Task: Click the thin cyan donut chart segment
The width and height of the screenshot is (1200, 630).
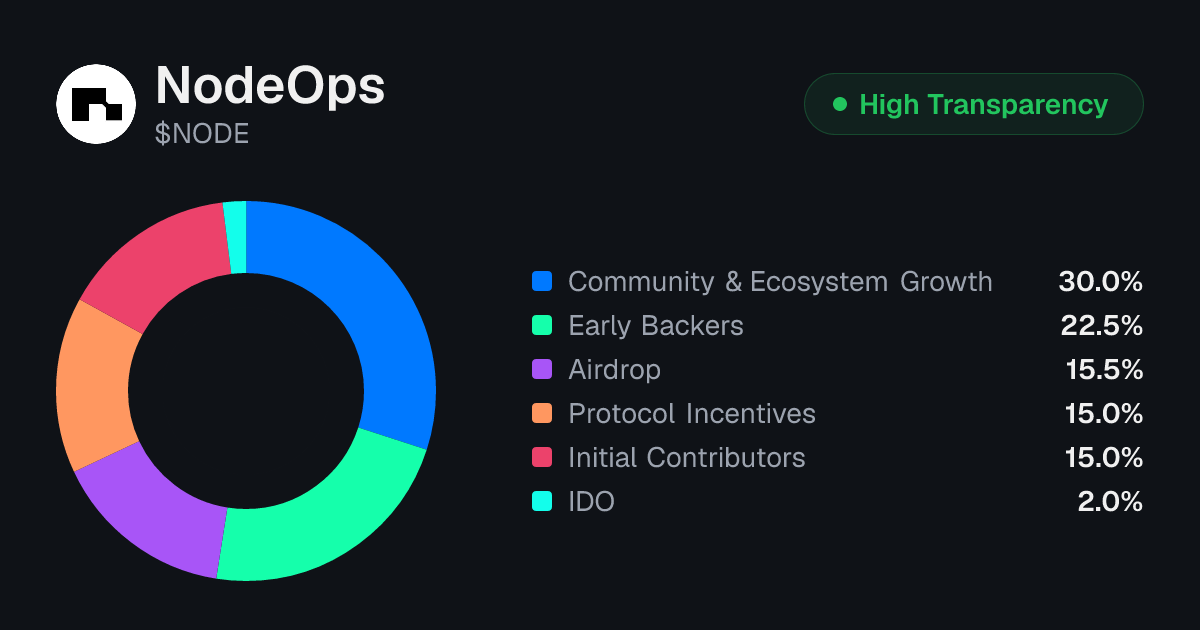Action: (x=235, y=236)
